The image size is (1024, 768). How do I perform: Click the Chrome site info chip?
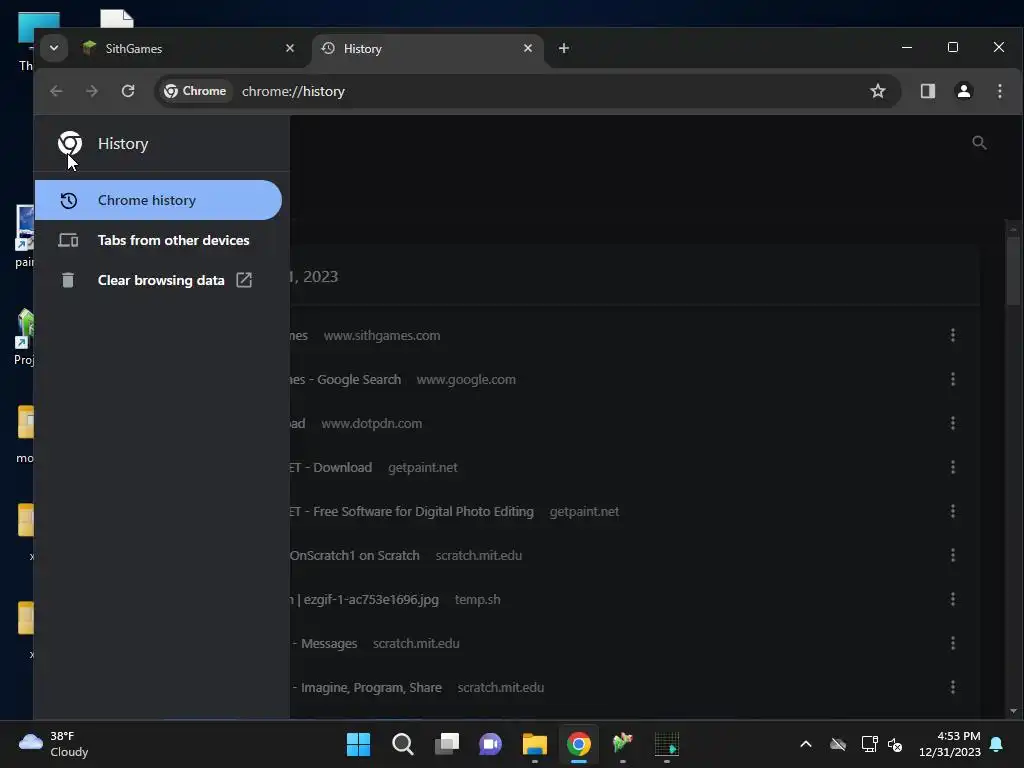click(195, 91)
